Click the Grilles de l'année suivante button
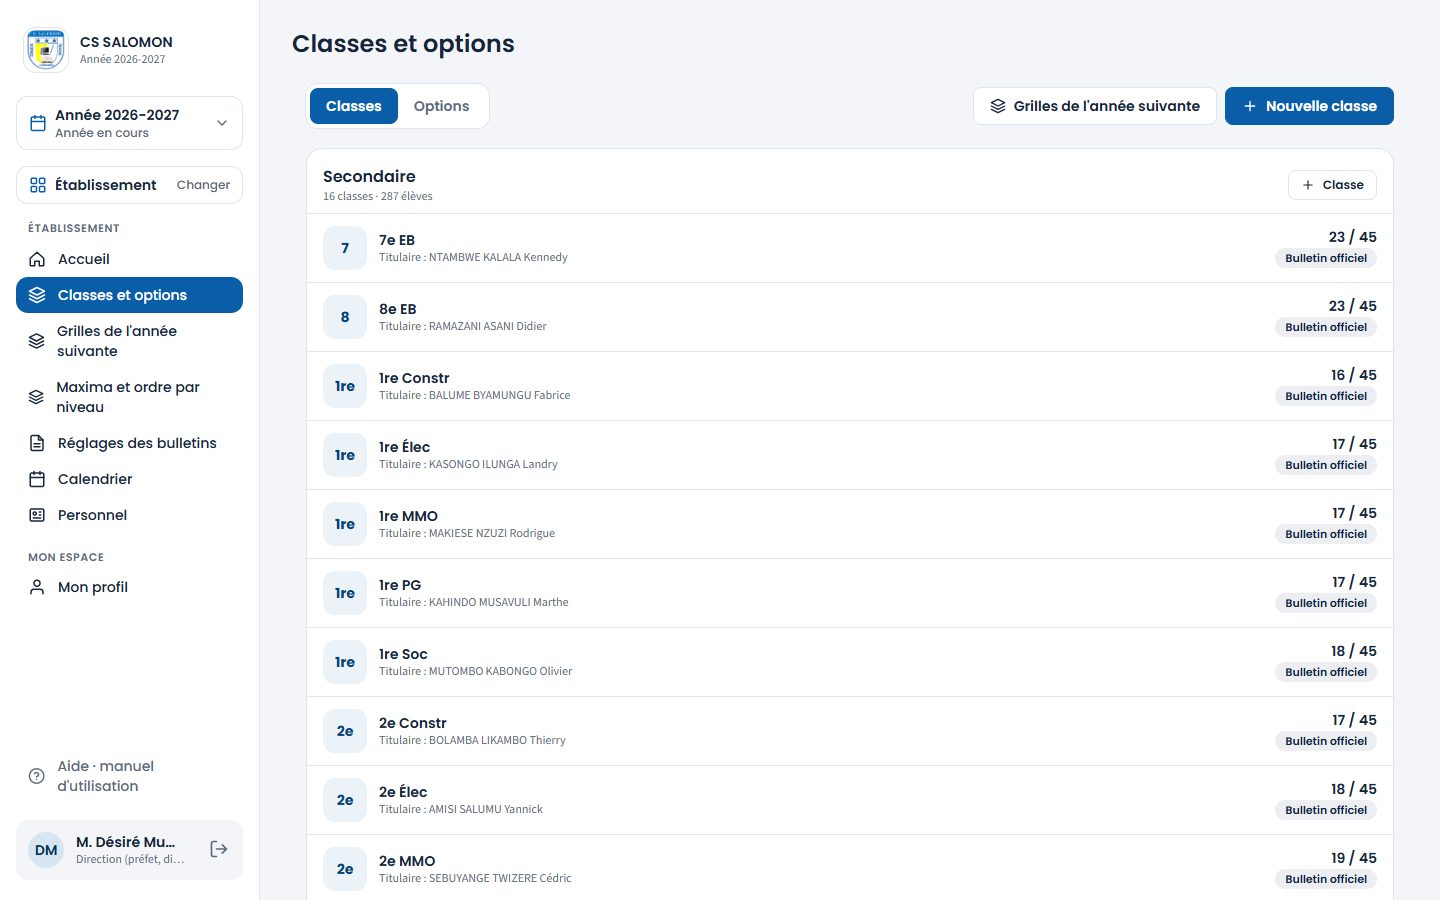Screen dimensions: 1440x900 click(x=1094, y=106)
